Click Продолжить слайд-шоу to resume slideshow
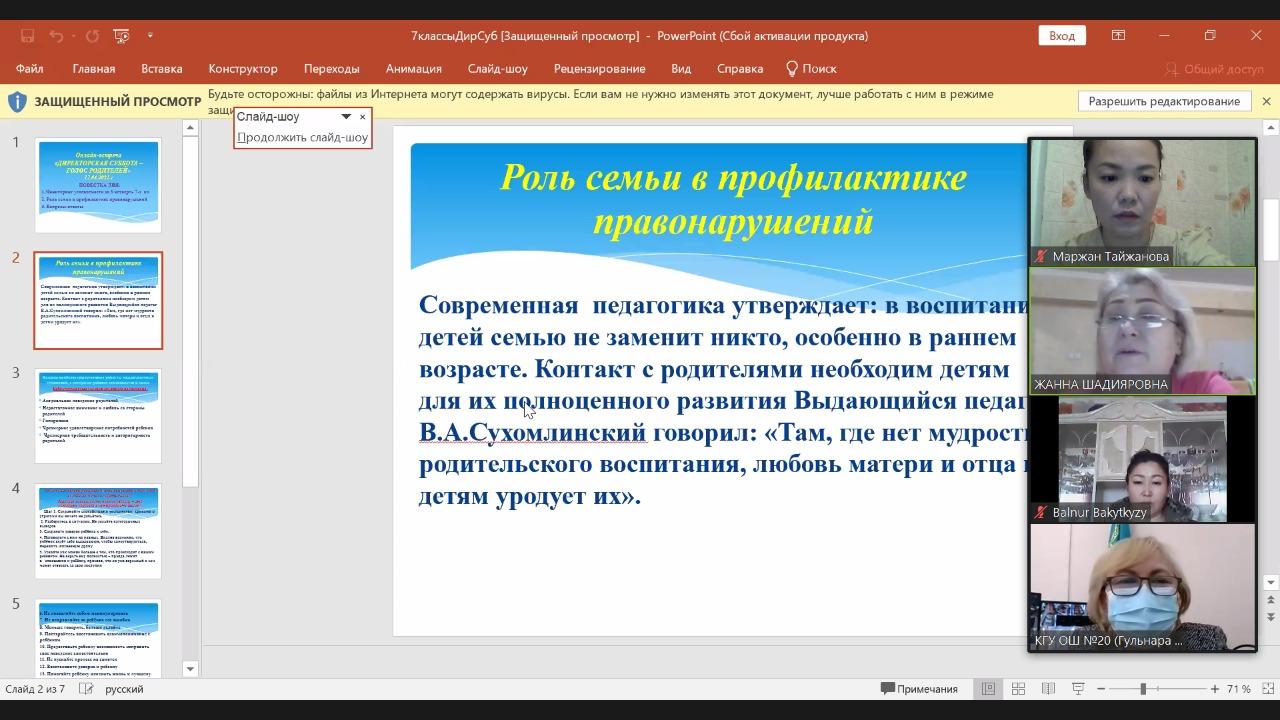1280x720 pixels. click(x=303, y=137)
